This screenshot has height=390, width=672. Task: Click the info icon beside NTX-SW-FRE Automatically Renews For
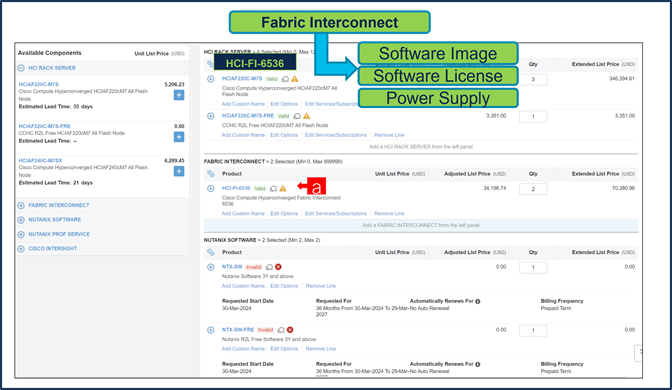coord(478,364)
